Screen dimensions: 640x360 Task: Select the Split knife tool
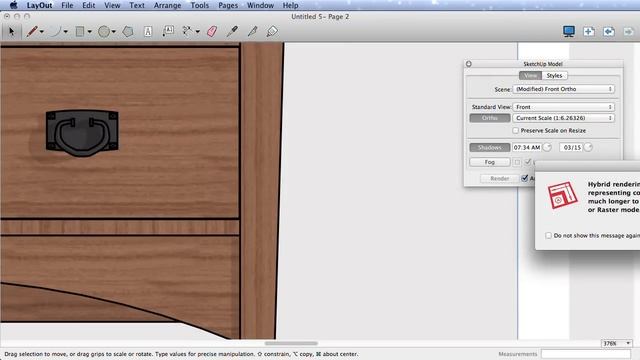tap(252, 31)
